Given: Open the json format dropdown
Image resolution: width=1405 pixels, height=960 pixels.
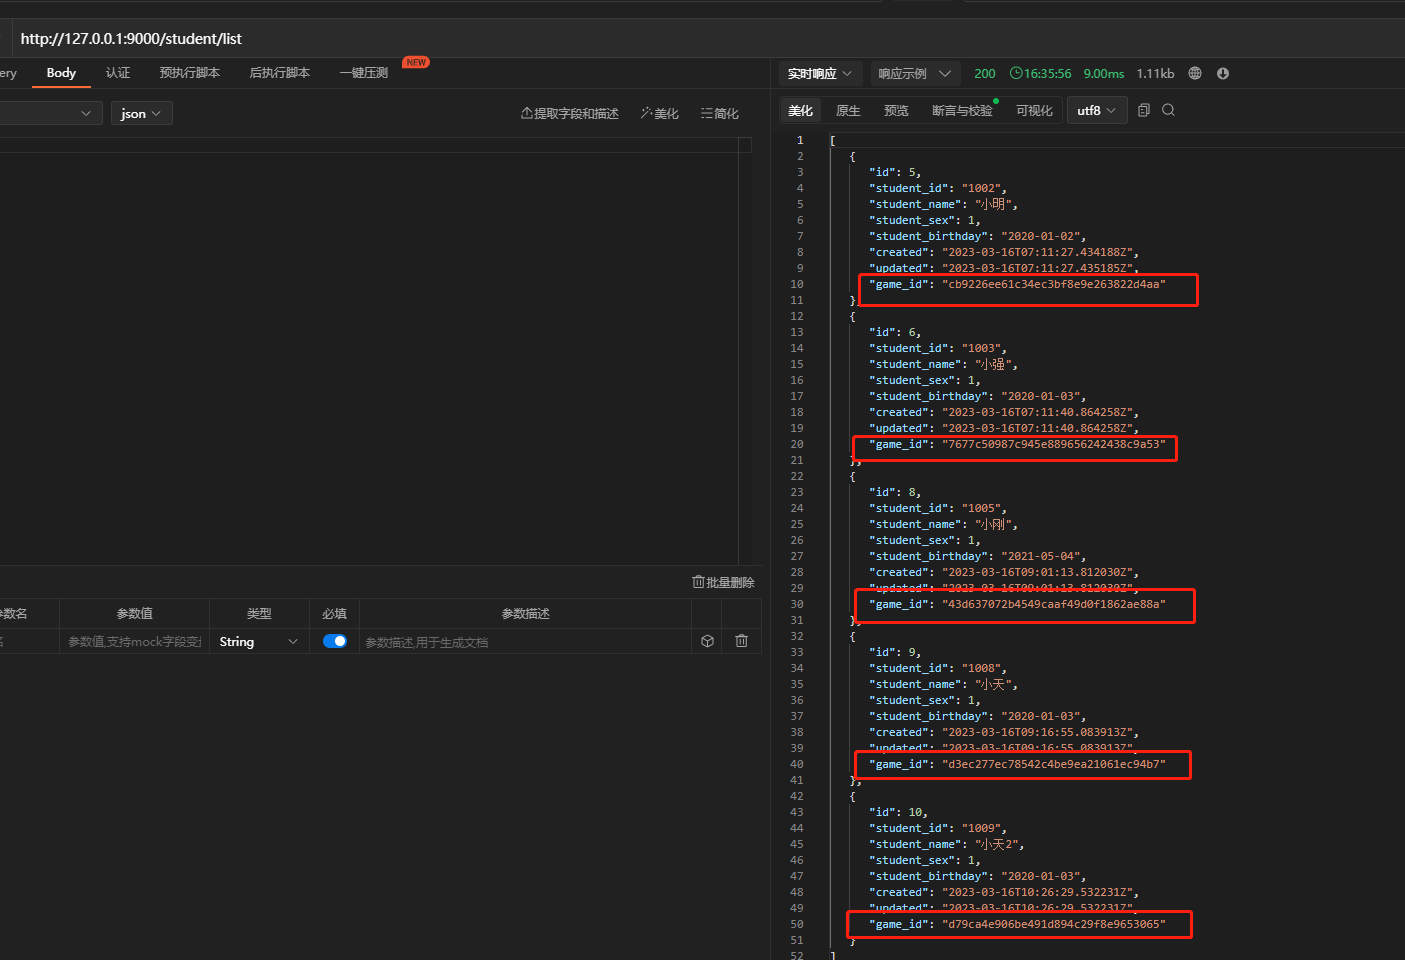Looking at the screenshot, I should click(x=141, y=113).
